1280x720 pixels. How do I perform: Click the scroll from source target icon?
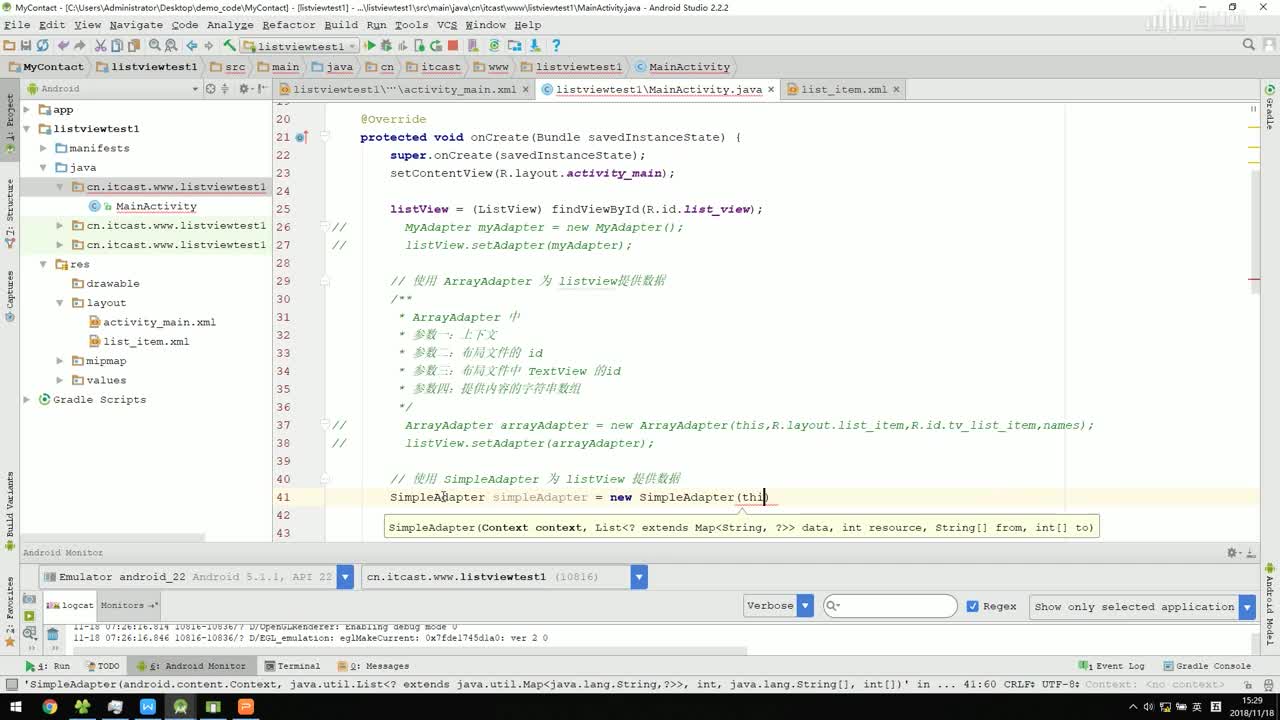tap(210, 88)
